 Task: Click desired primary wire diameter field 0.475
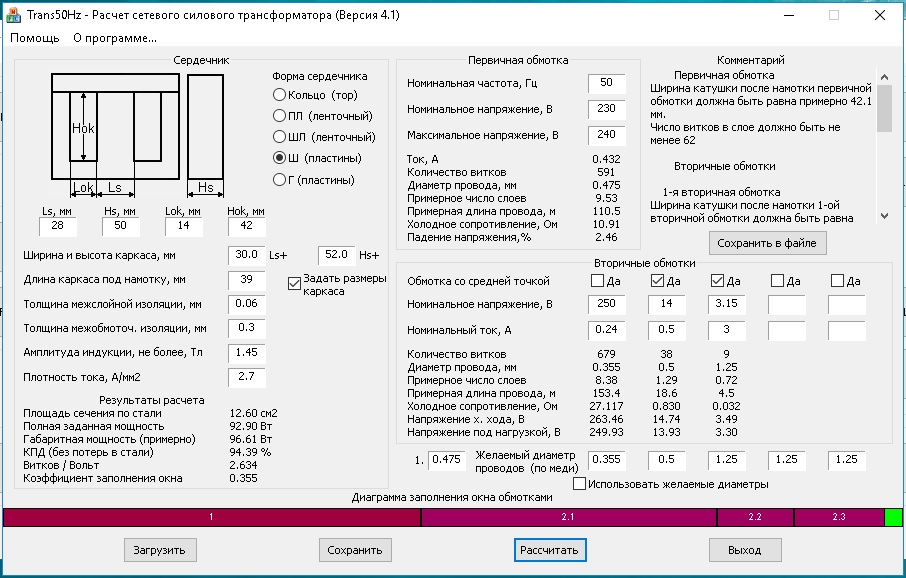[x=447, y=460]
